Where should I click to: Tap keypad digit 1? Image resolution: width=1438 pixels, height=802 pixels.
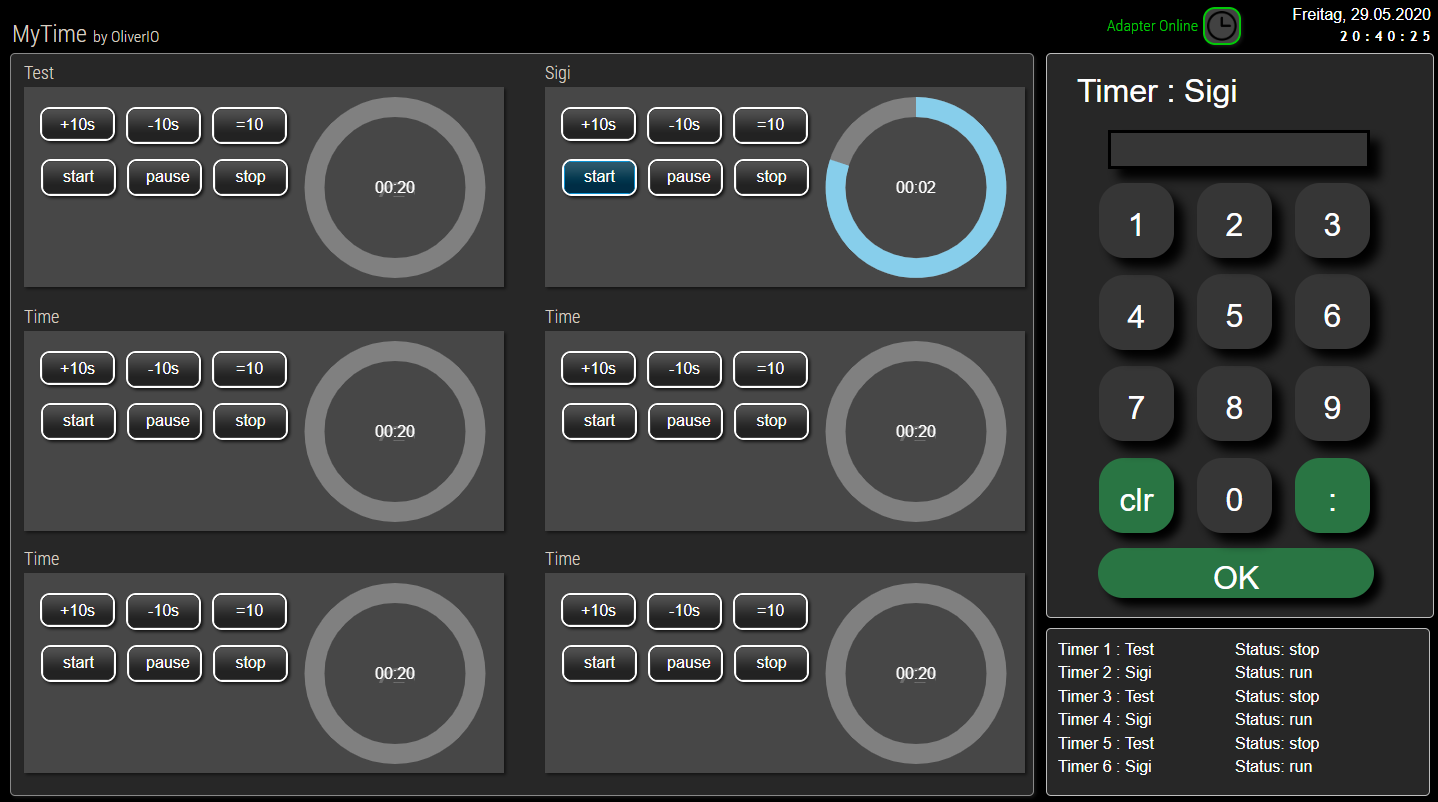click(1136, 221)
